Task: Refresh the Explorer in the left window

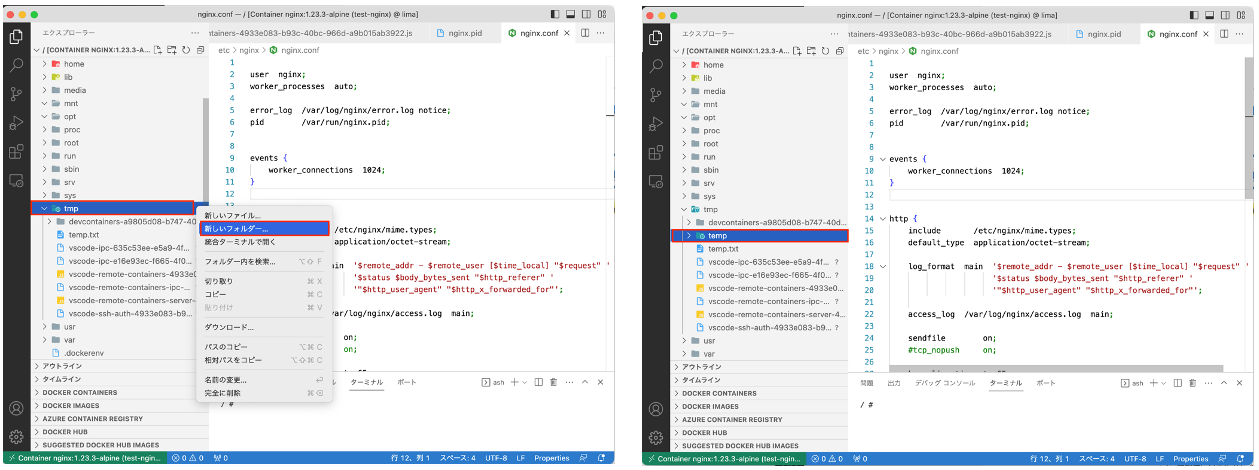Action: click(x=187, y=50)
